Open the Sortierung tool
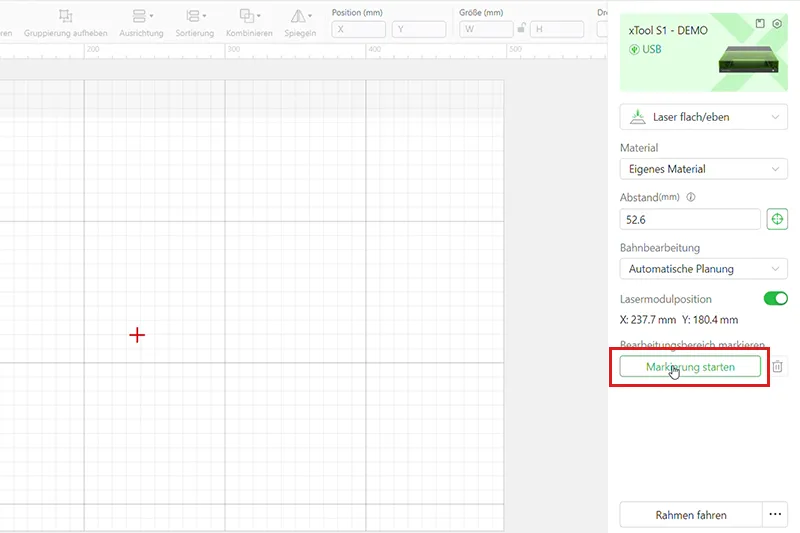 point(194,23)
